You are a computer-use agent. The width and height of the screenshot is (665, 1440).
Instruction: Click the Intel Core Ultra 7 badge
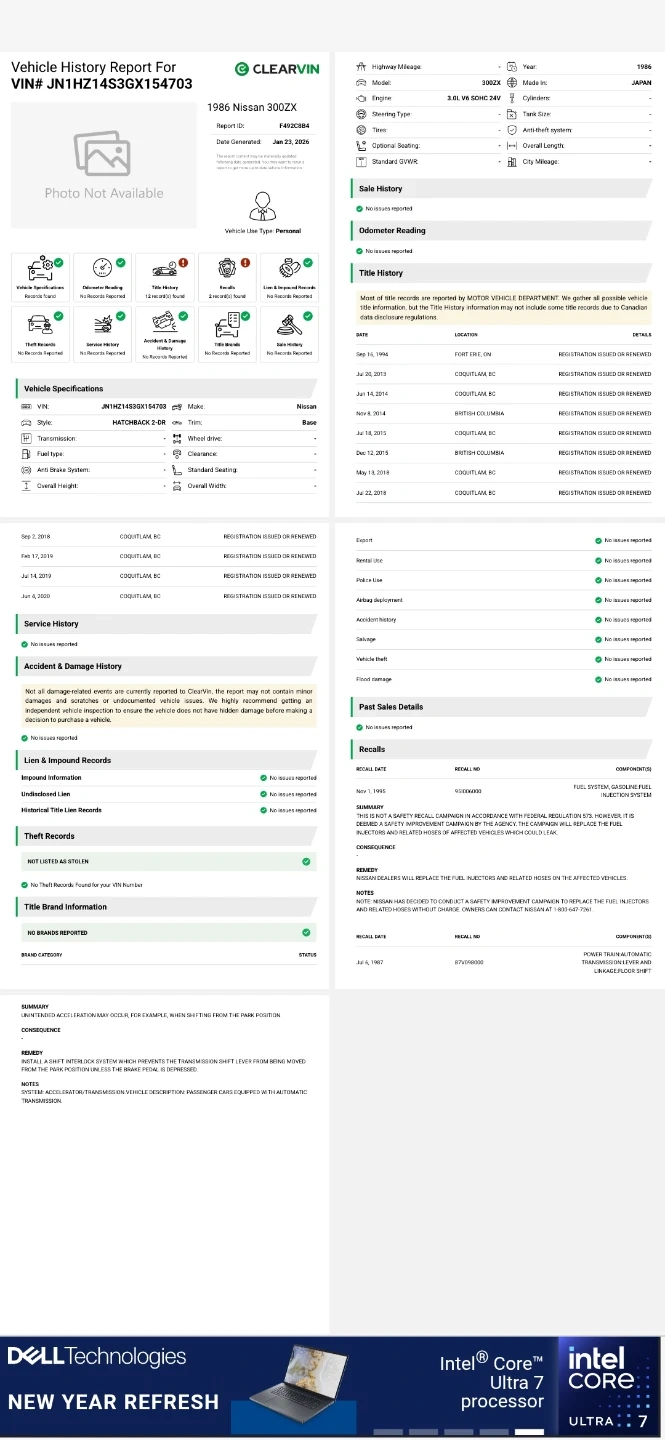pos(608,1385)
